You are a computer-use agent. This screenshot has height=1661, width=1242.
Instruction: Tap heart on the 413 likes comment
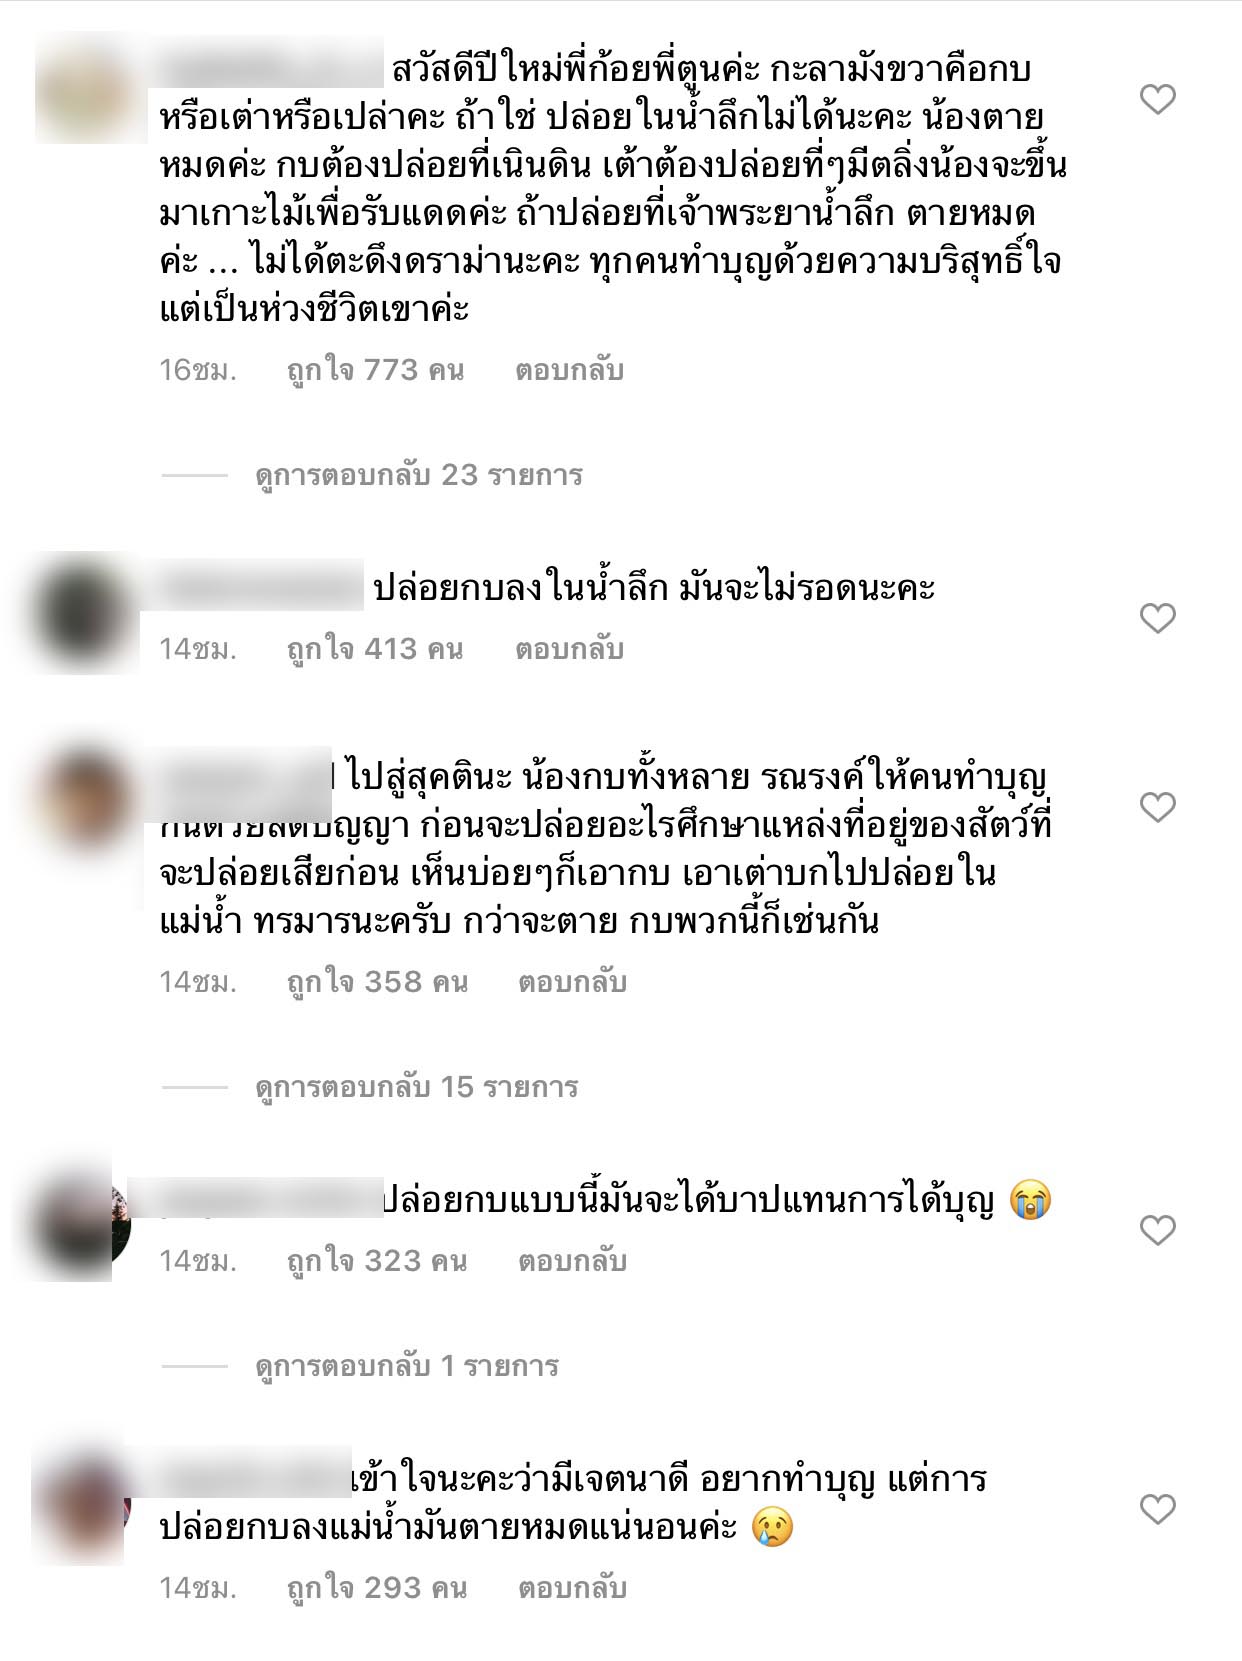(1157, 618)
